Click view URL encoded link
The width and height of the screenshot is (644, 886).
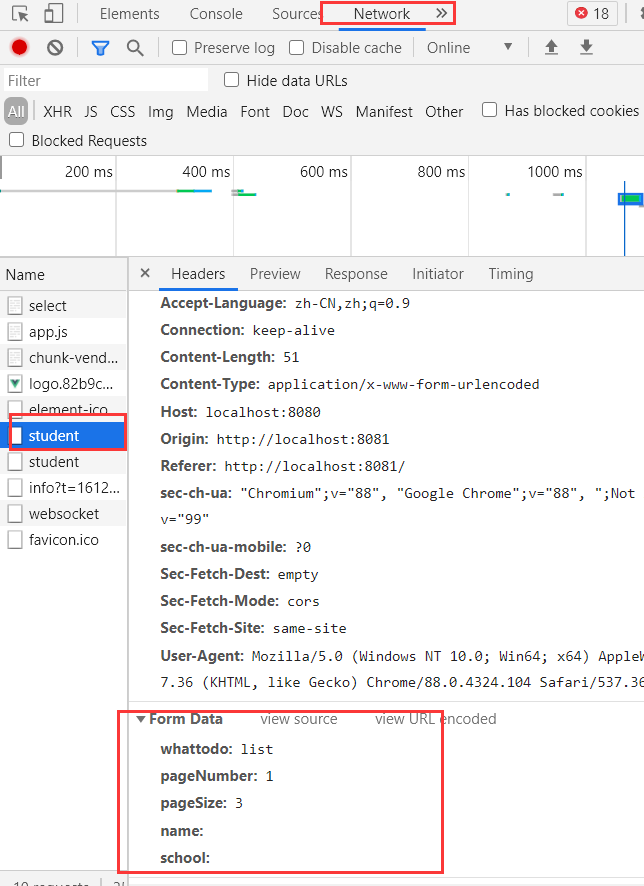pyautogui.click(x=436, y=719)
